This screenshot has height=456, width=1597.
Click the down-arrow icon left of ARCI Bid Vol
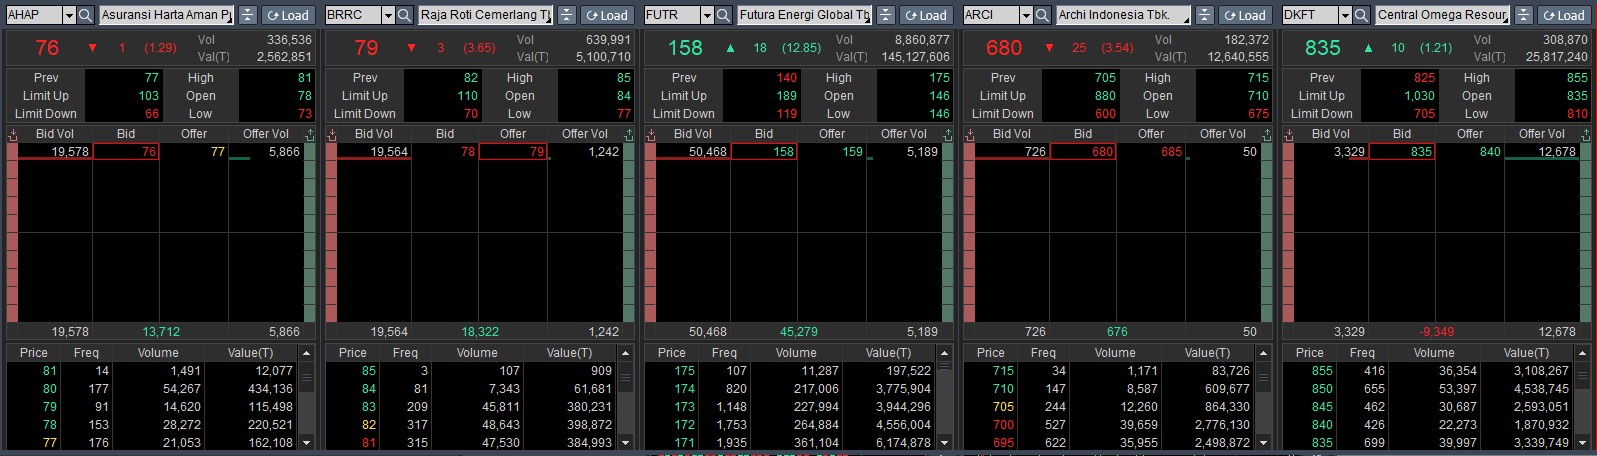pos(970,134)
